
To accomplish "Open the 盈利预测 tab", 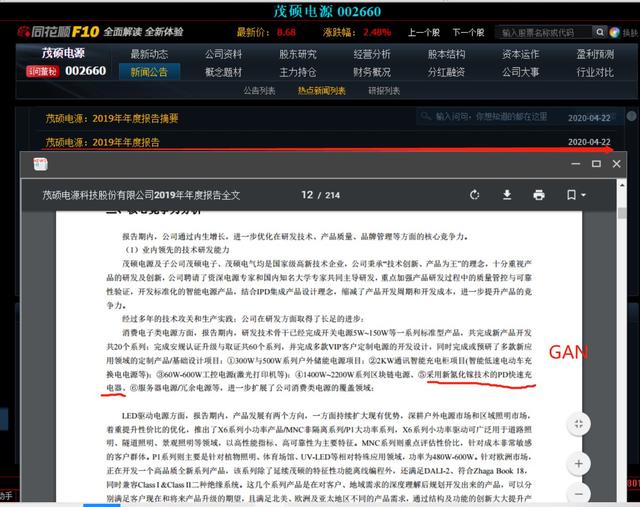I will [595, 54].
